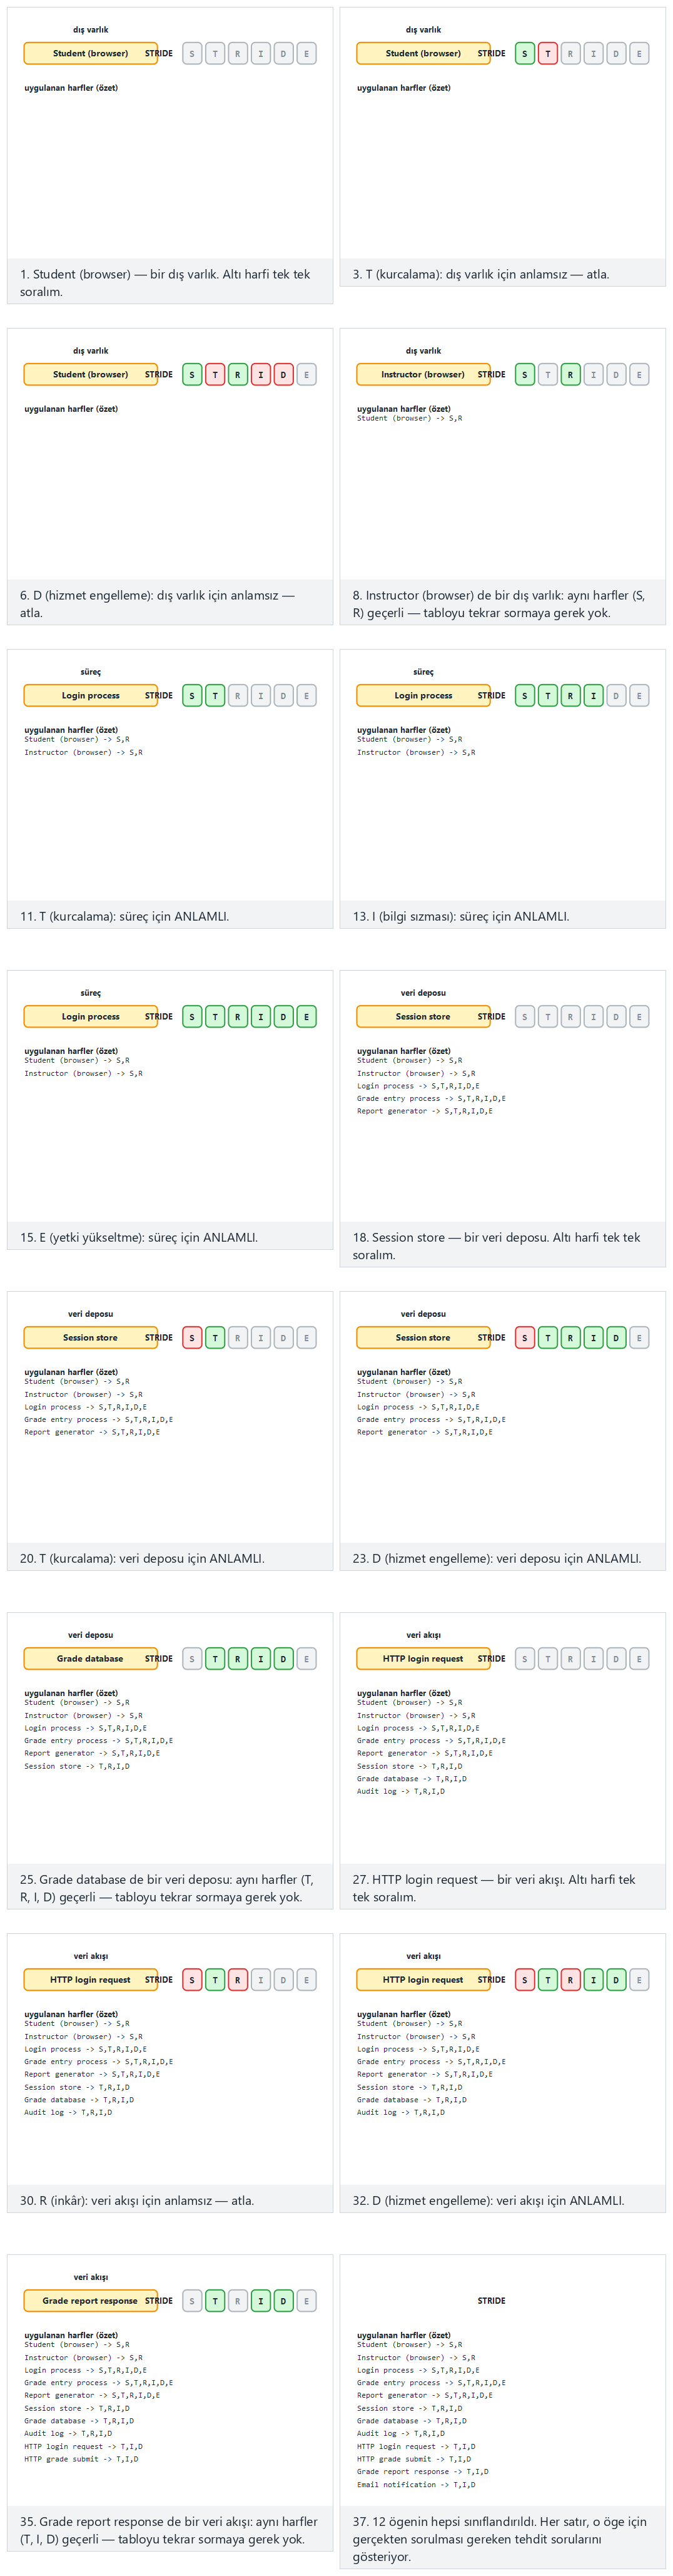Select red S box in step 20 Session store
Viewport: 673px width, 2576px height.
pyautogui.click(x=192, y=1337)
